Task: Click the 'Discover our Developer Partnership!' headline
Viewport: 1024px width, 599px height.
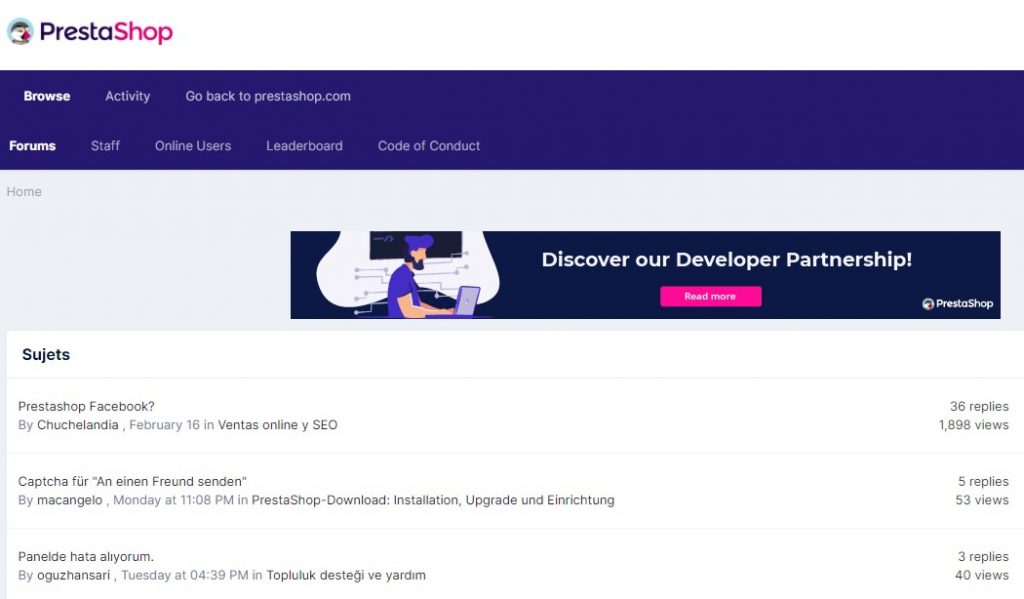Action: (x=726, y=259)
